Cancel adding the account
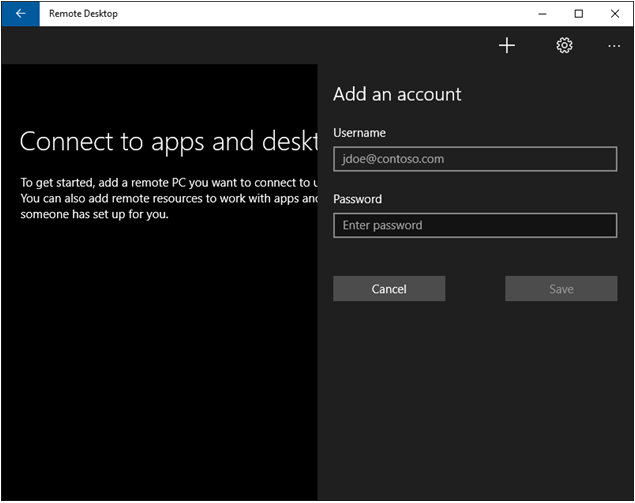 point(389,289)
